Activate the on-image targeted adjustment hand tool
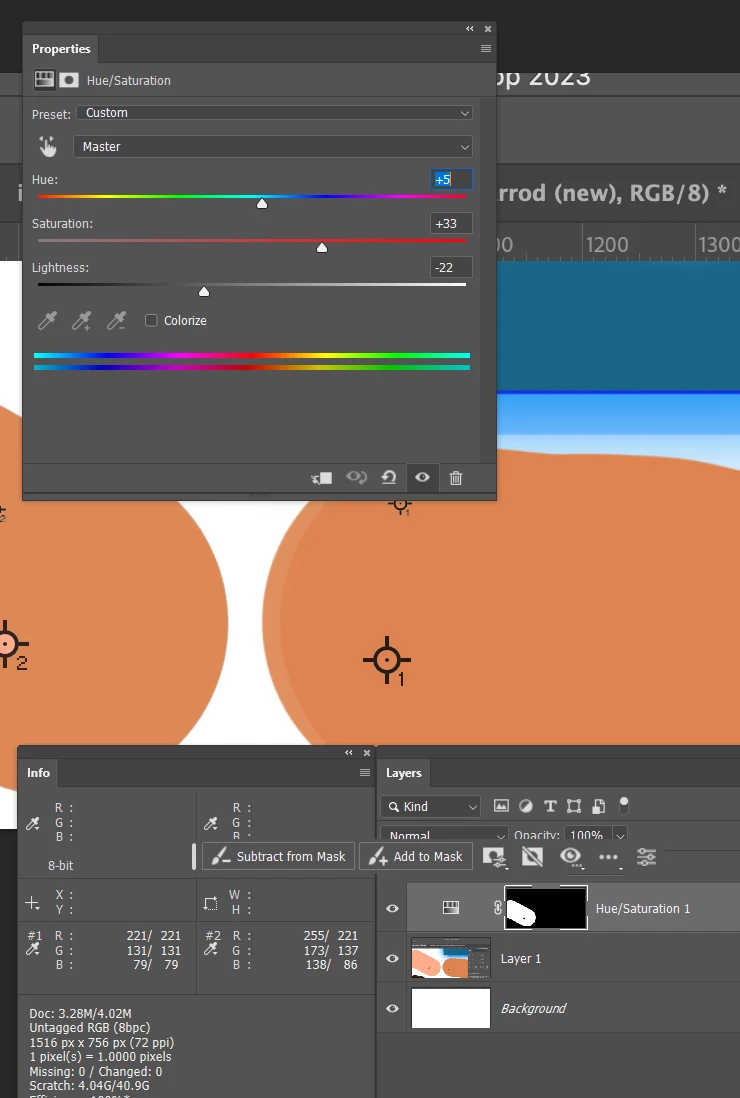 (48, 146)
